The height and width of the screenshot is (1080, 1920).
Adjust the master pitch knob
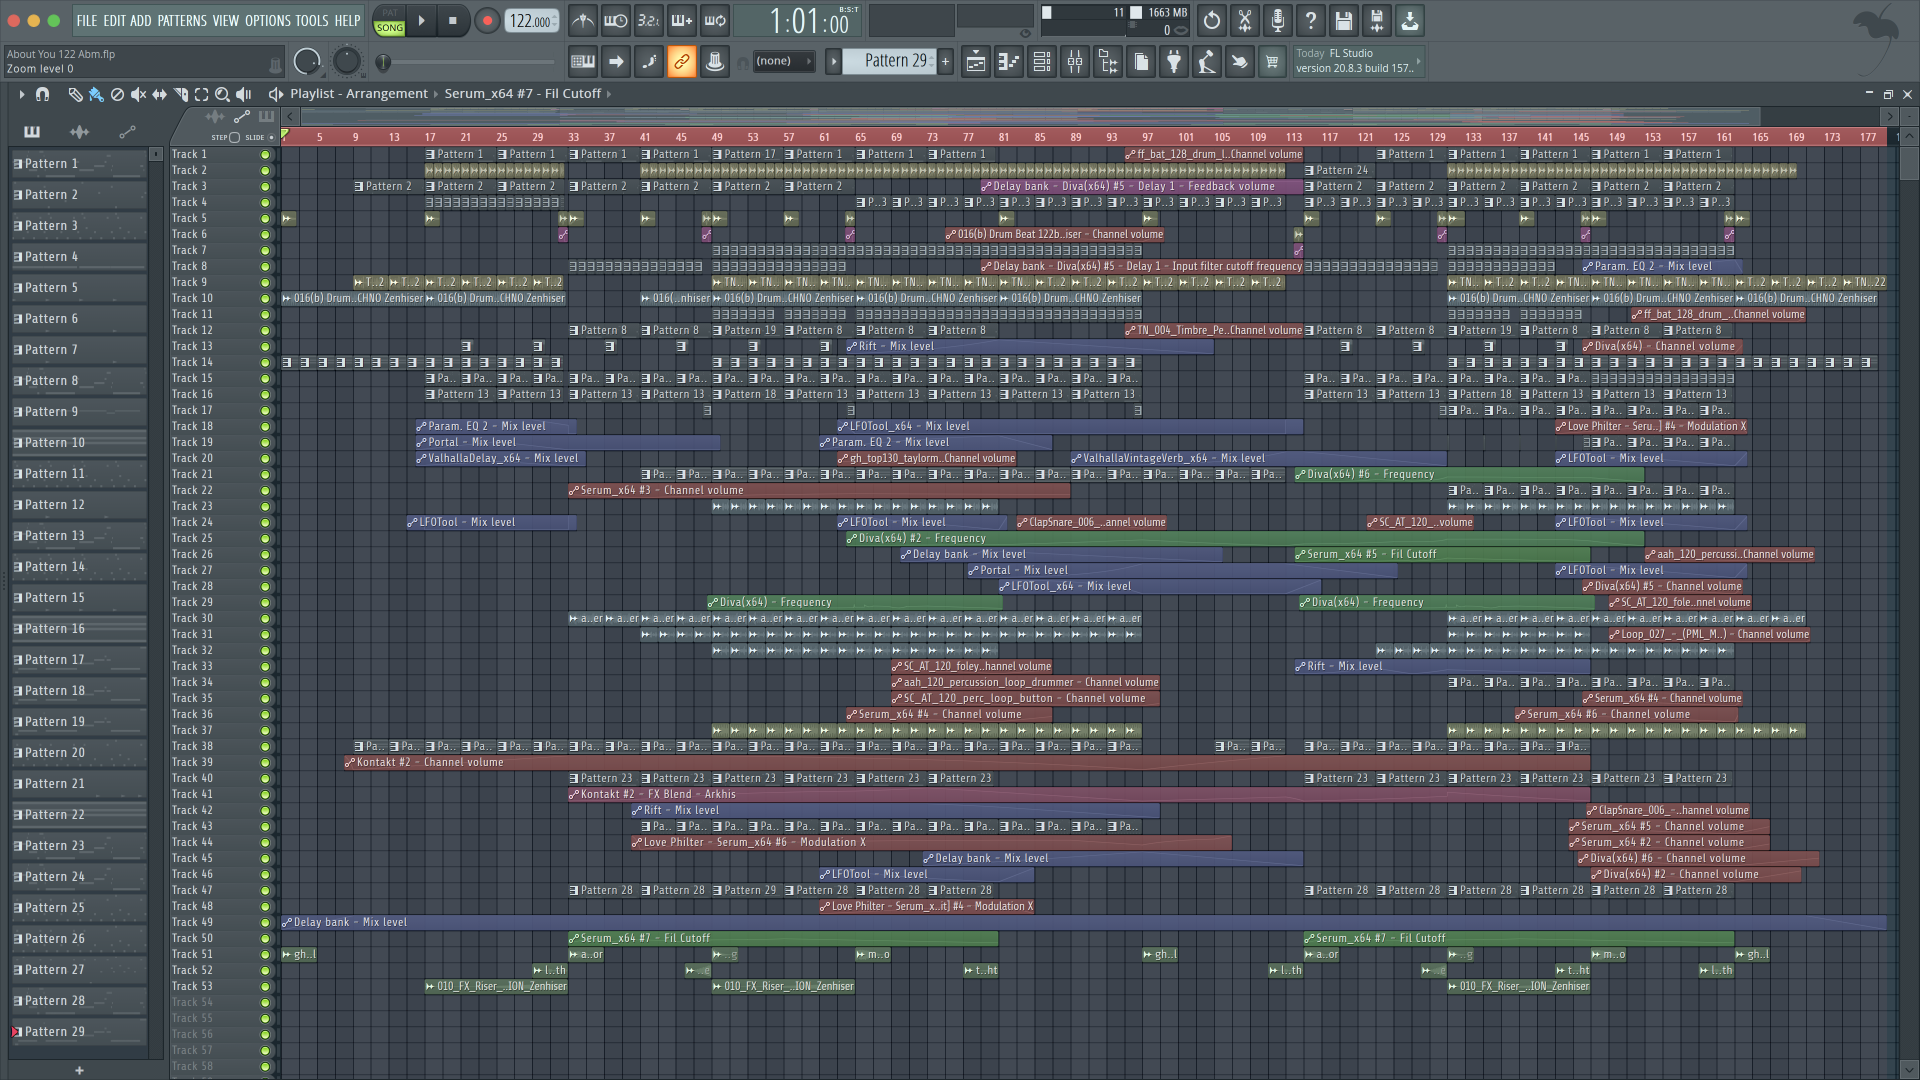tap(346, 62)
